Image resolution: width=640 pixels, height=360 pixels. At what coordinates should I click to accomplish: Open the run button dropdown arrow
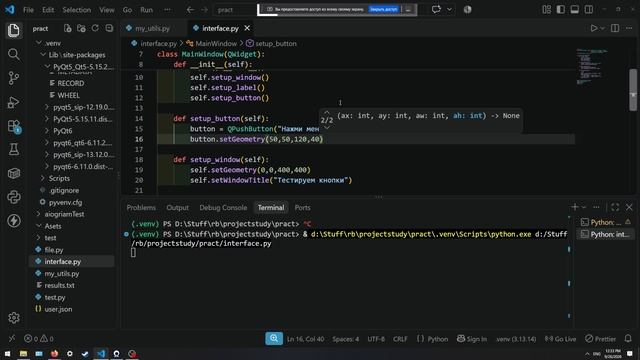pyautogui.click(x=602, y=28)
